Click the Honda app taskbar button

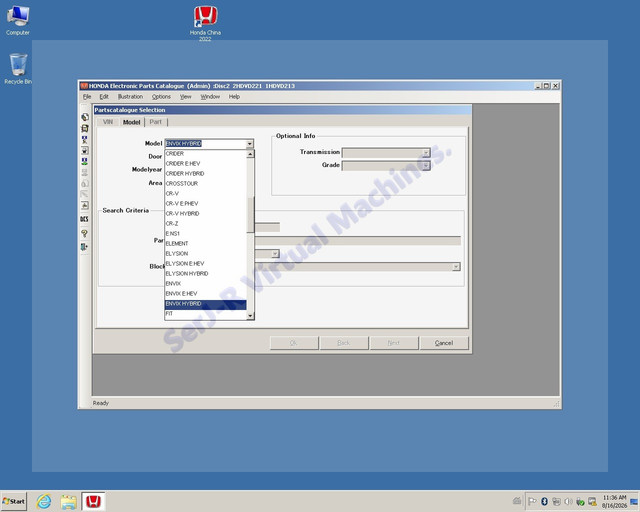coord(93,501)
